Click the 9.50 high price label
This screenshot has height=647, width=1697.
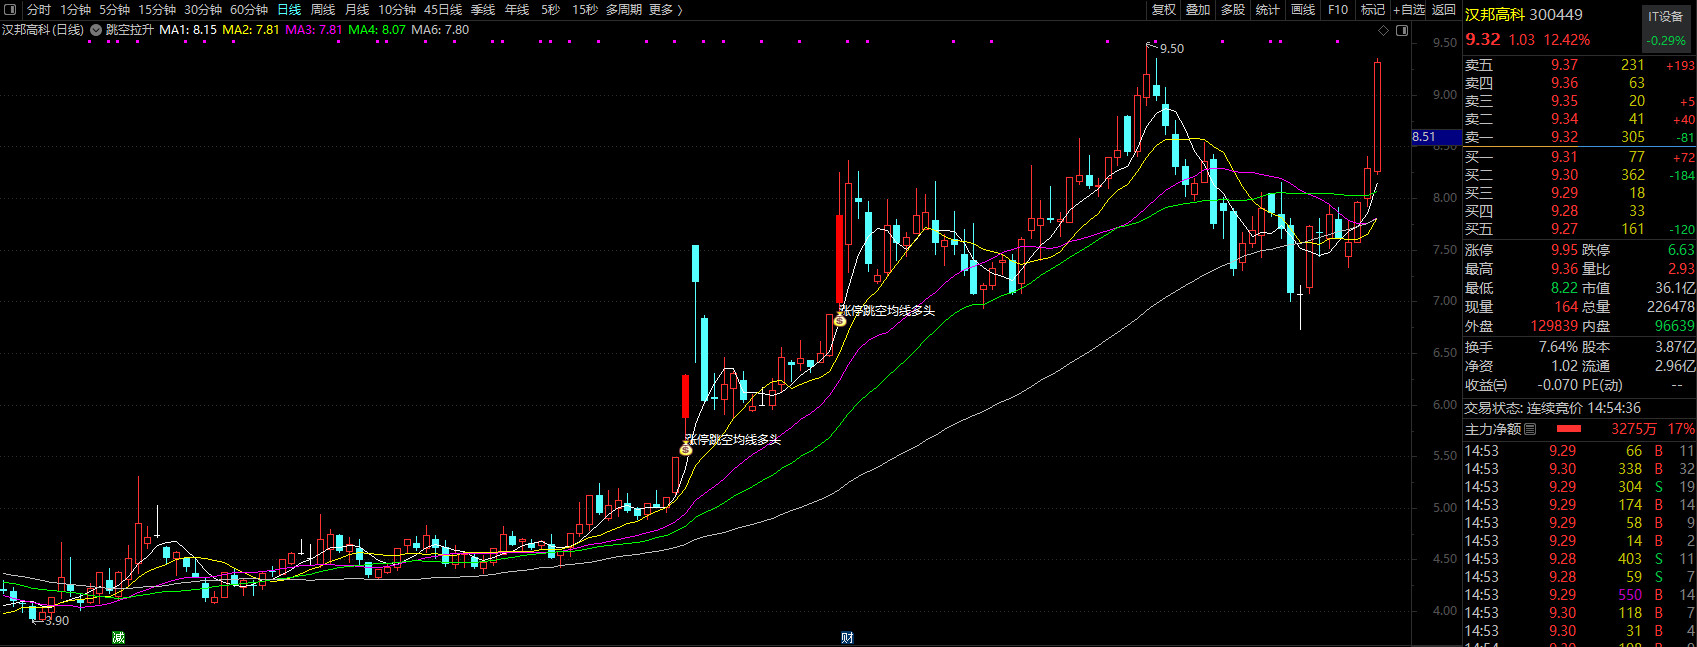pos(1171,48)
